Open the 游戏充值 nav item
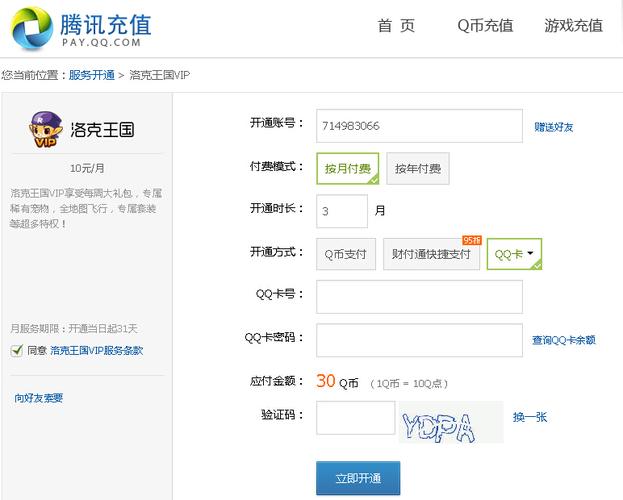This screenshot has width=623, height=500. (x=573, y=26)
